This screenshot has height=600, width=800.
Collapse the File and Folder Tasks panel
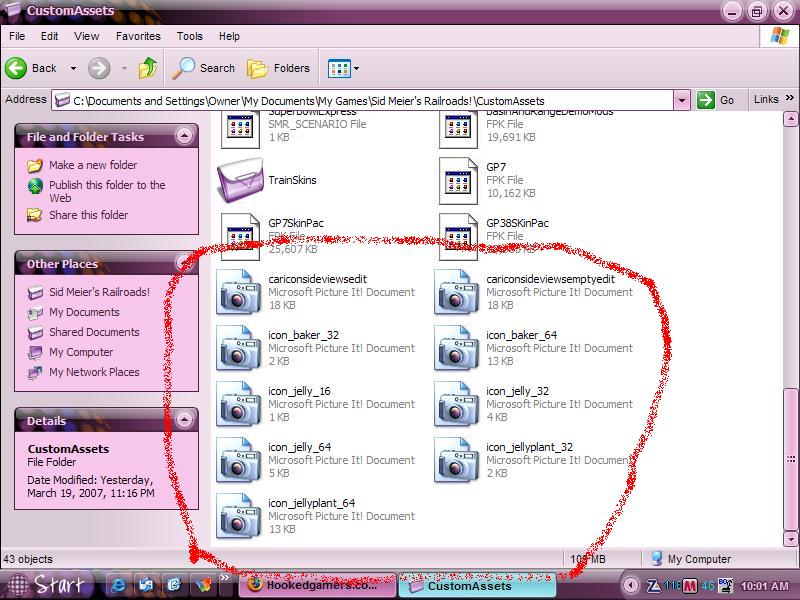coord(184,136)
